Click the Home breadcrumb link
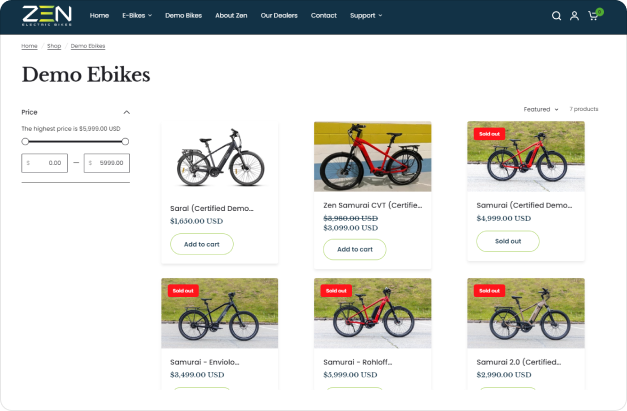 (x=29, y=46)
